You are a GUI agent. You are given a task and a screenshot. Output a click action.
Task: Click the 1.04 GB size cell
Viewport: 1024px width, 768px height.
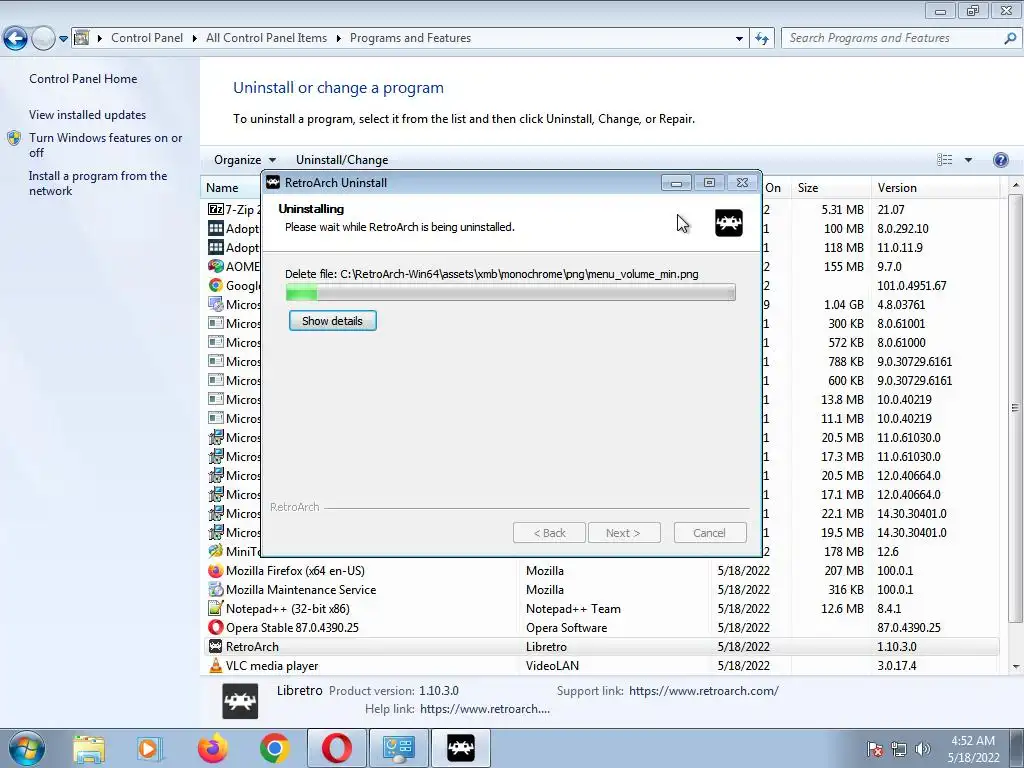844,305
